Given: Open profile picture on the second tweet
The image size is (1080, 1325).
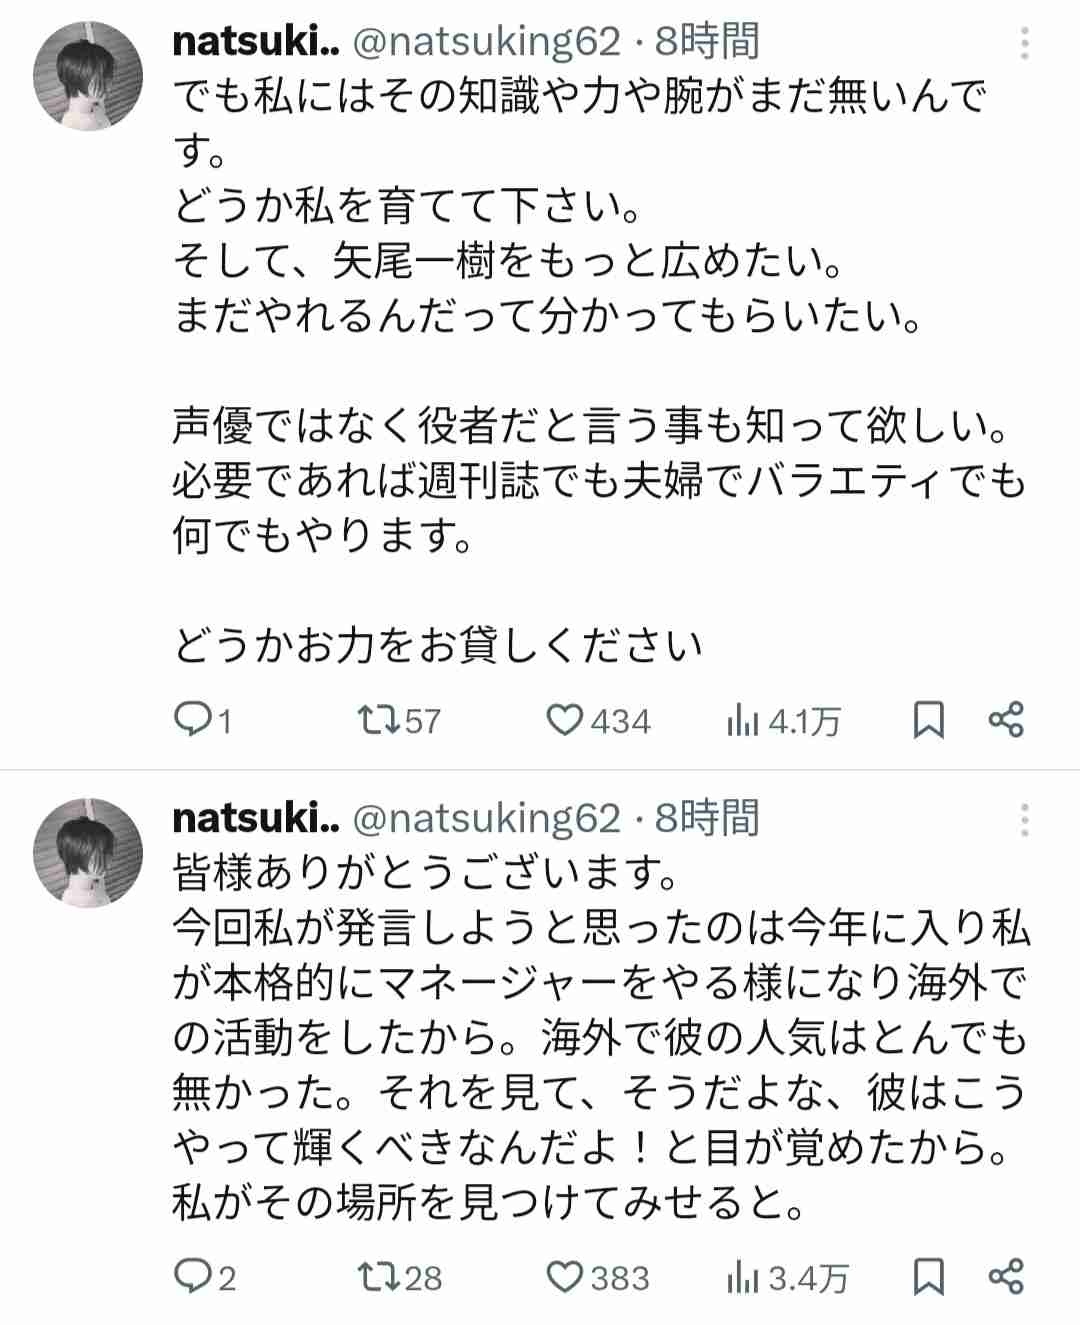Looking at the screenshot, I should tap(88, 853).
